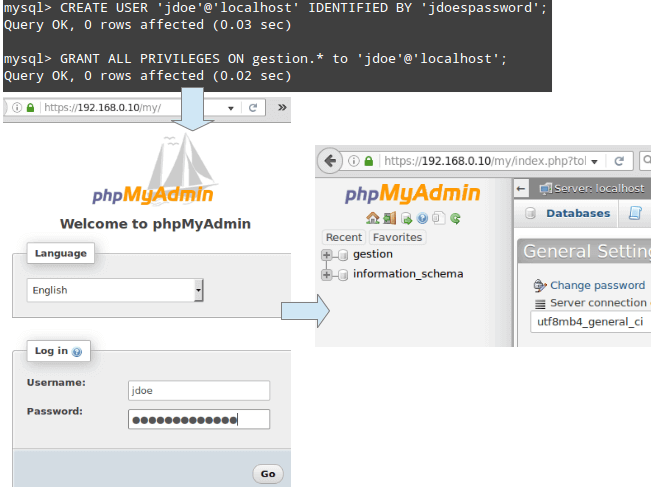Open the index.php URL history dropdown
This screenshot has height=491, width=658.
pyautogui.click(x=594, y=162)
